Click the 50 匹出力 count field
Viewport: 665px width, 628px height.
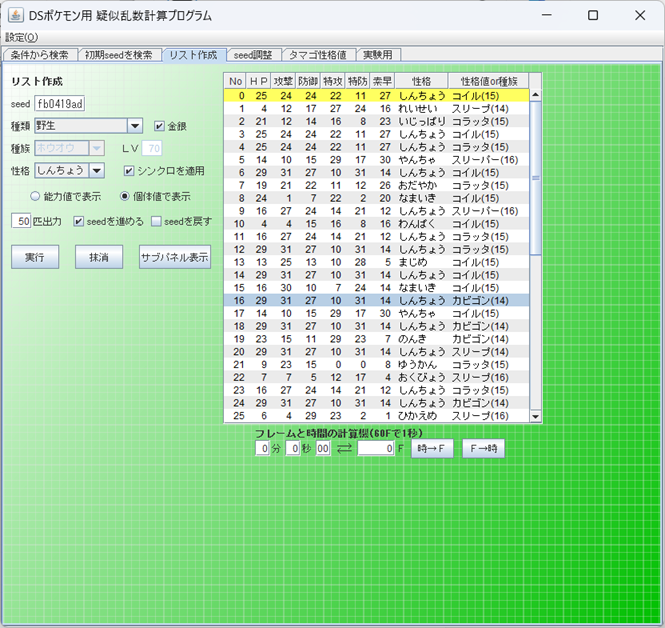21,221
